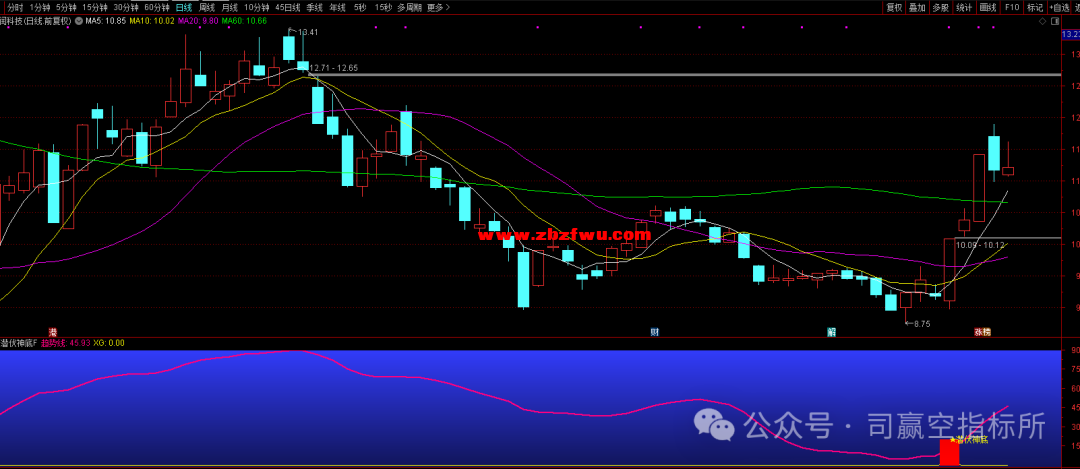The height and width of the screenshot is (469, 1080).
Task: Click the 12.71 - 12.65 gap label
Action: pyautogui.click(x=334, y=67)
